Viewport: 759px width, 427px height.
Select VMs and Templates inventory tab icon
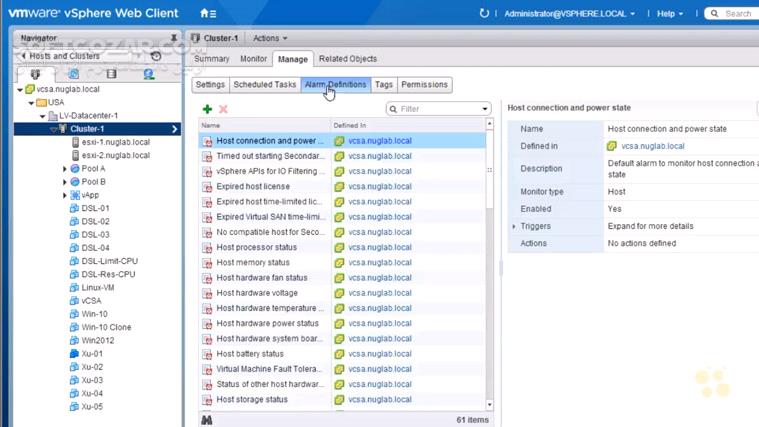pyautogui.click(x=74, y=74)
